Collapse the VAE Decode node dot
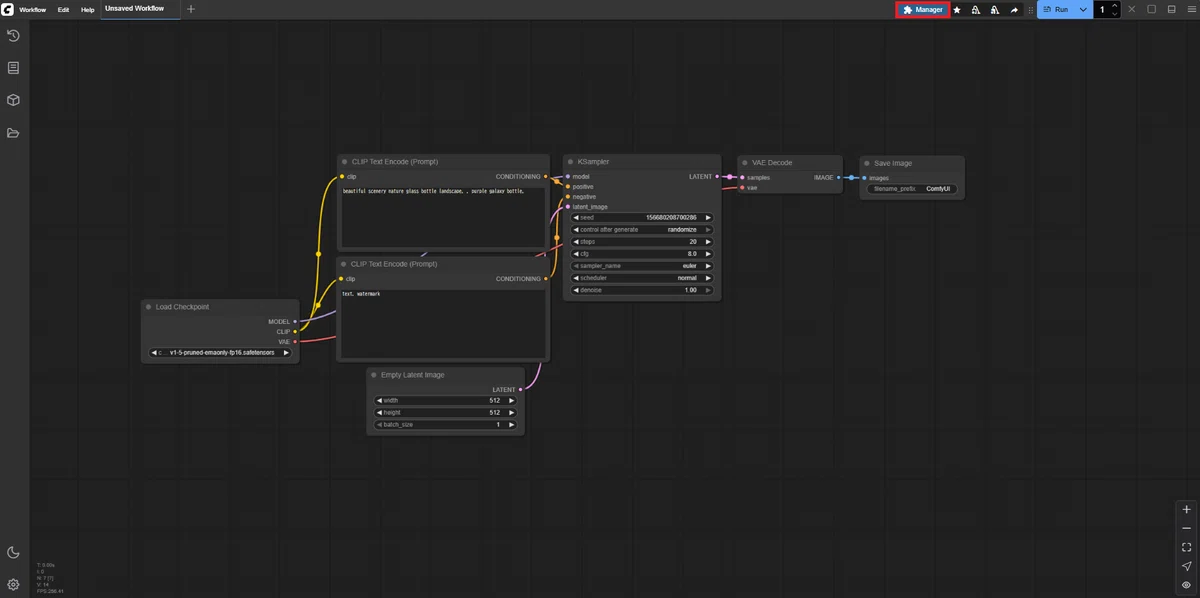The height and width of the screenshot is (598, 1200). (x=744, y=163)
